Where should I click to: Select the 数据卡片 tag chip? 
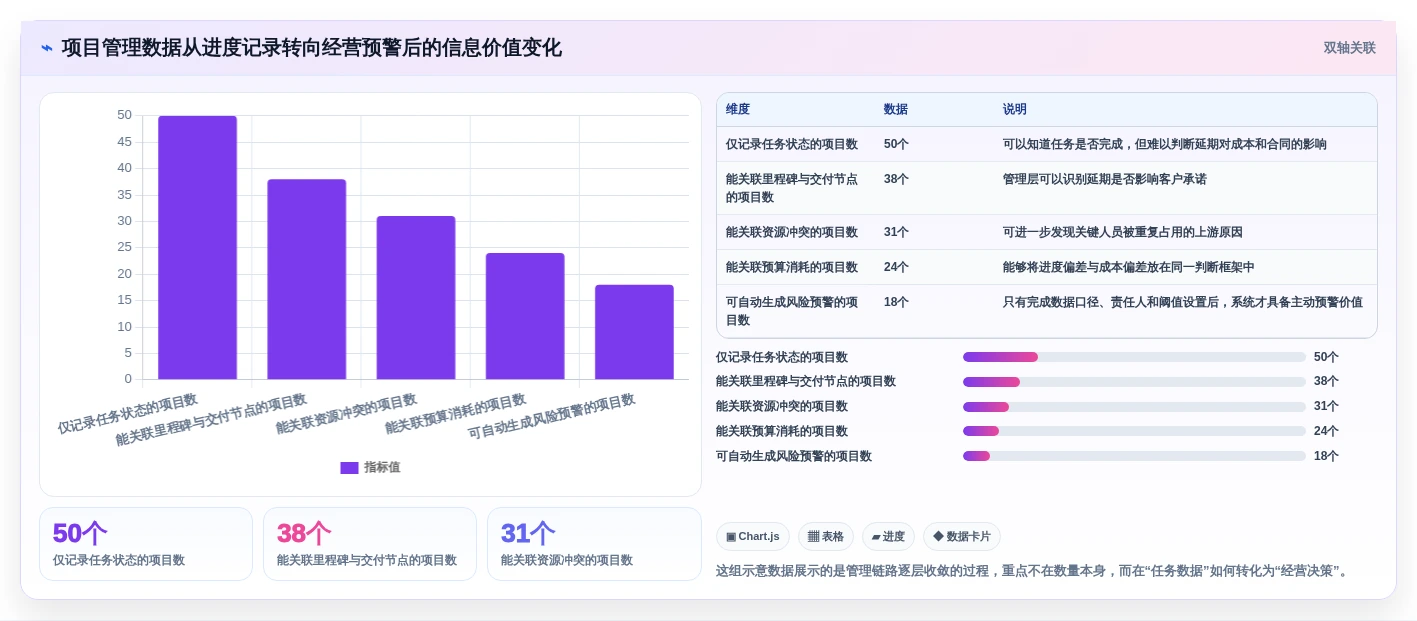pos(962,537)
